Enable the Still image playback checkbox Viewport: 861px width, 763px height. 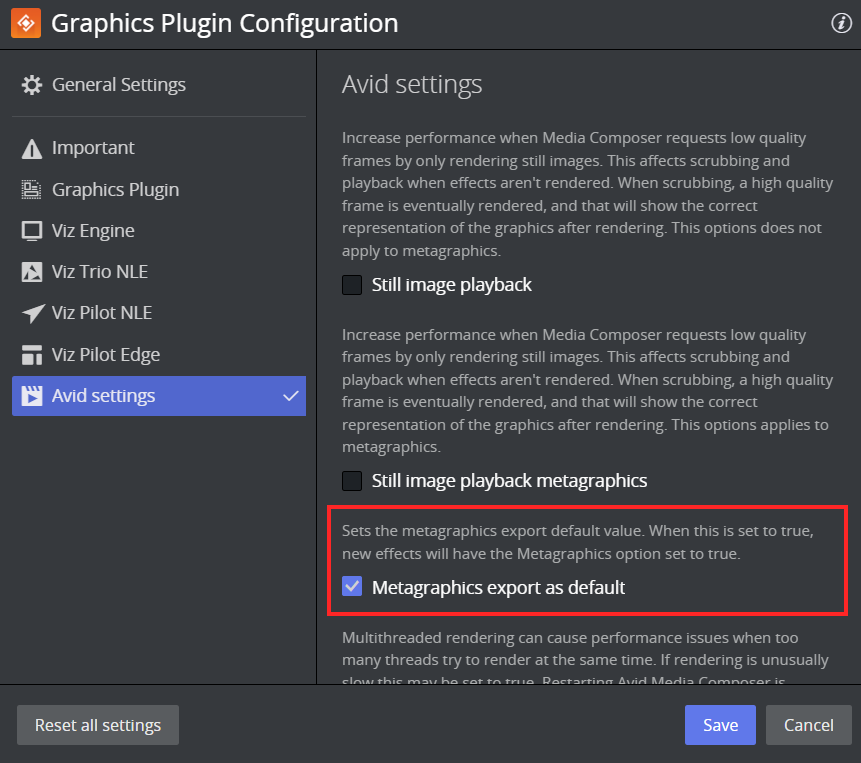point(352,285)
